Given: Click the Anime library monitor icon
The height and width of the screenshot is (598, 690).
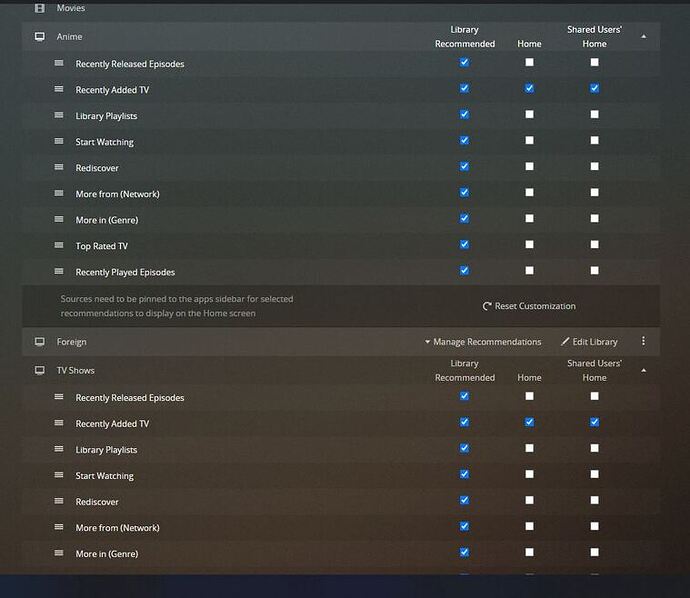Looking at the screenshot, I should point(40,37).
